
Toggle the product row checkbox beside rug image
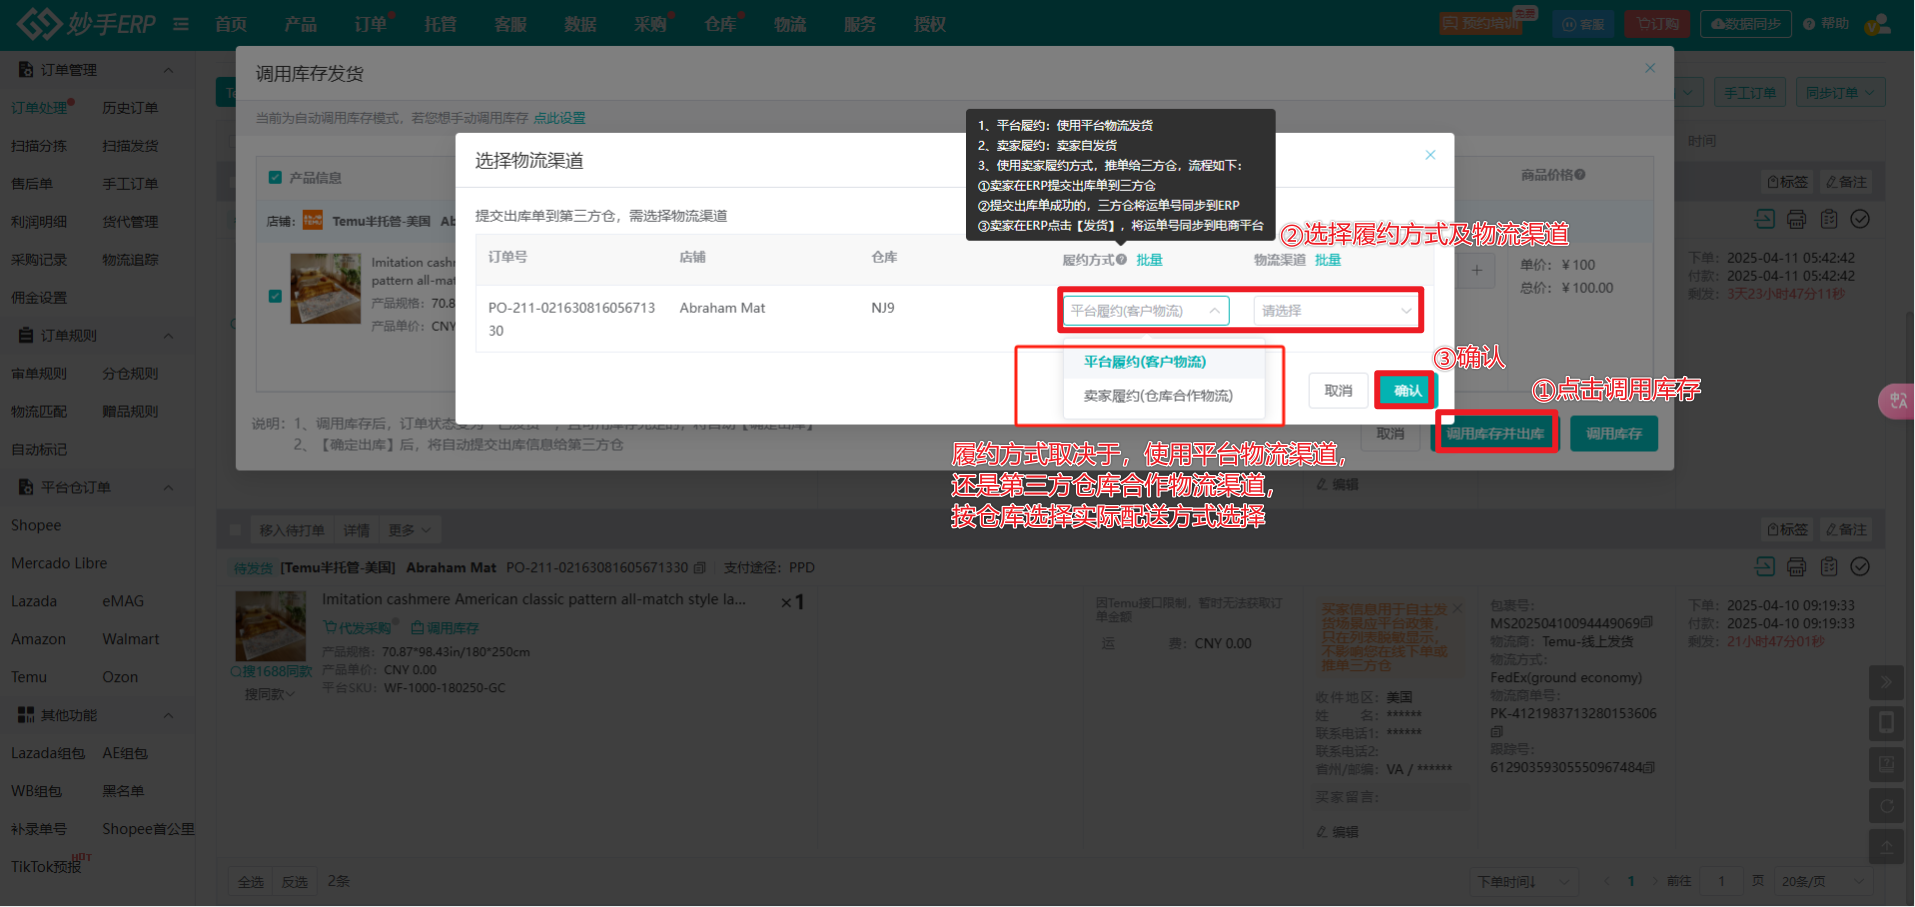coord(275,296)
